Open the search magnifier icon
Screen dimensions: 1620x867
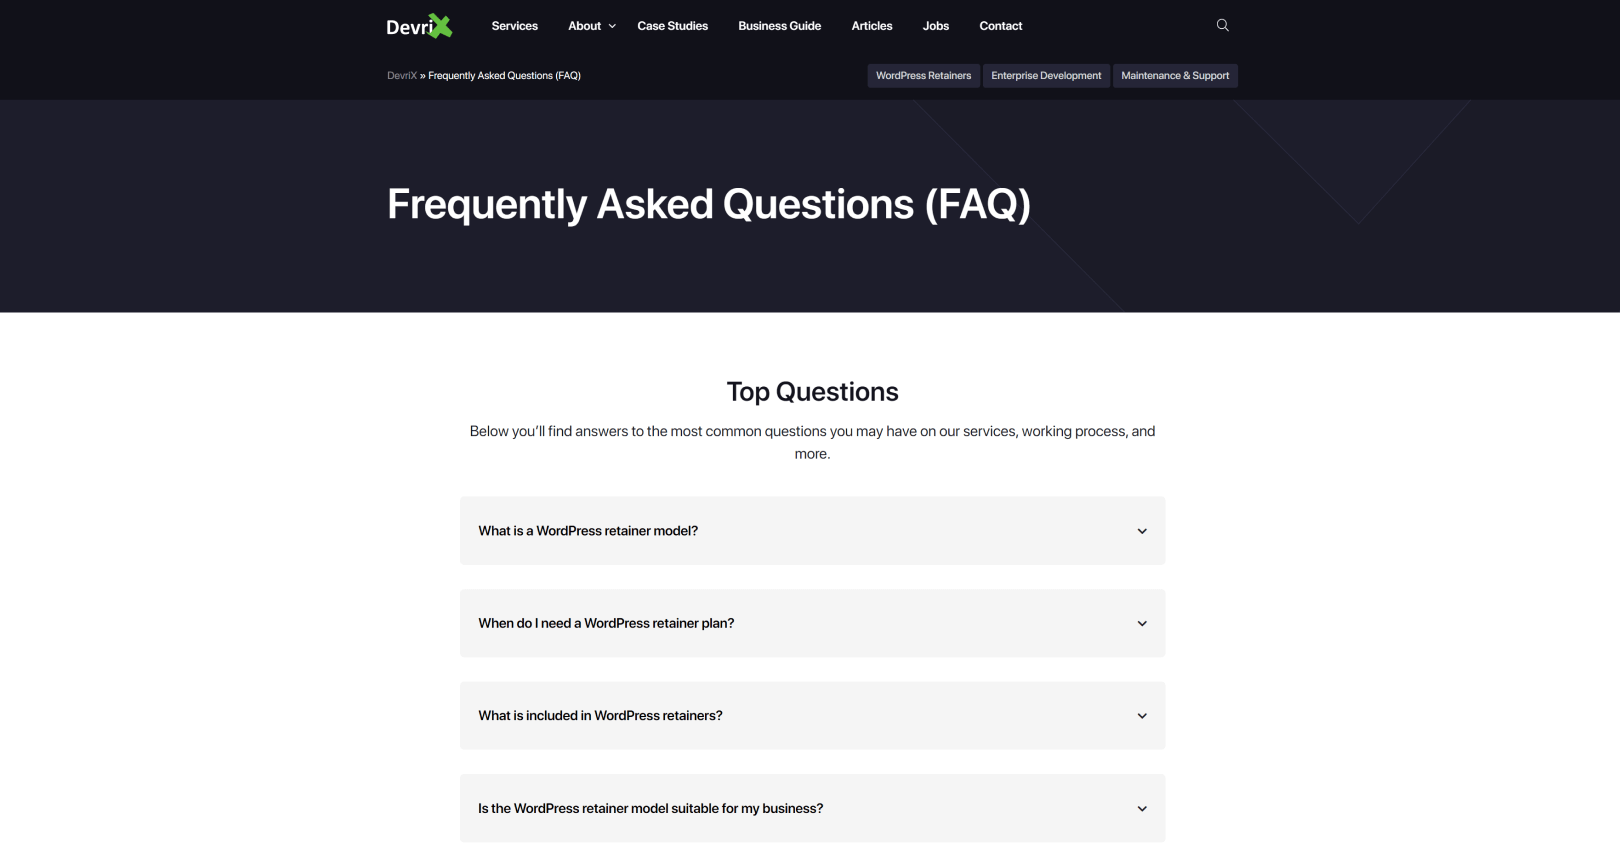coord(1222,25)
